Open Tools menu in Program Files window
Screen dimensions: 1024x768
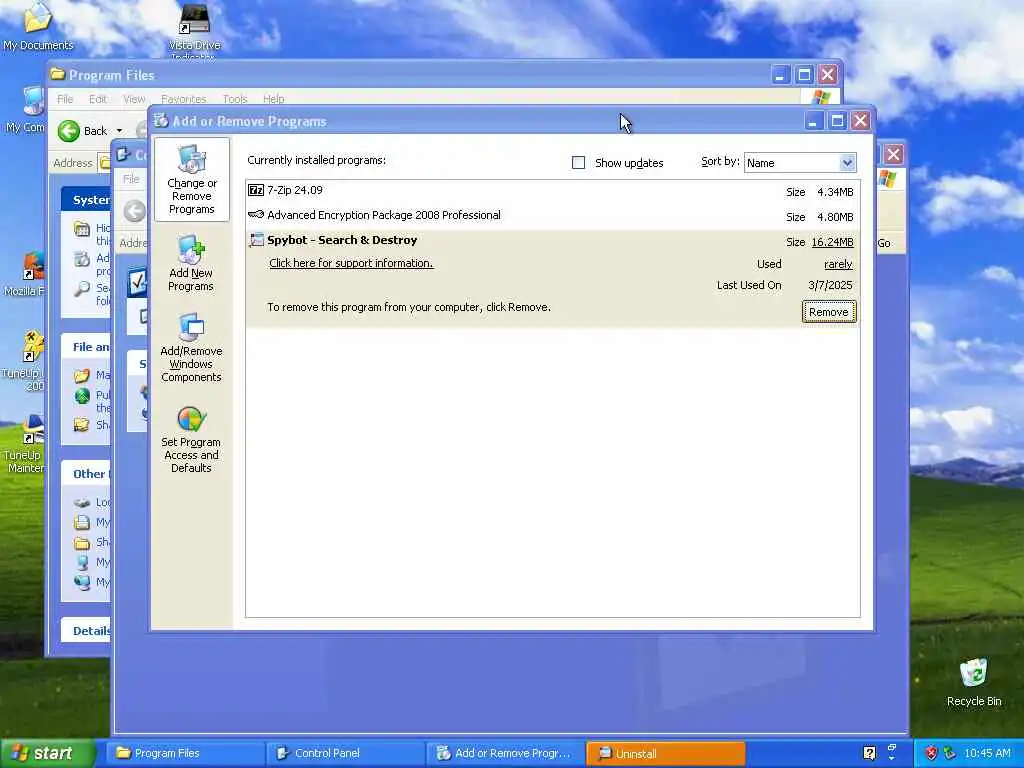tap(234, 99)
